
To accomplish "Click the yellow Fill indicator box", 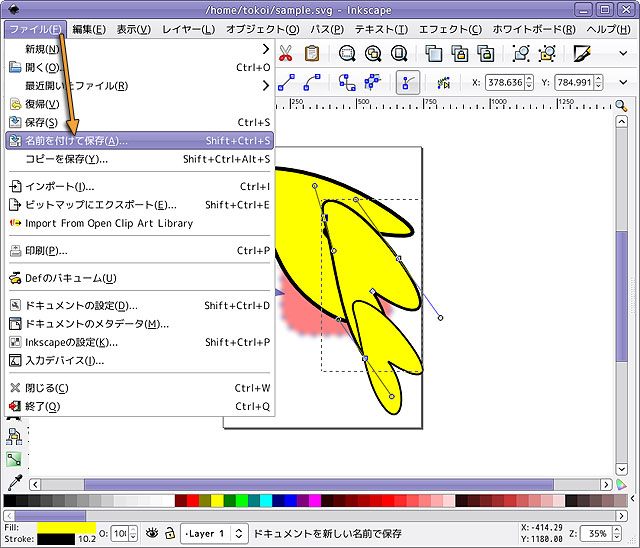I will (x=66, y=527).
